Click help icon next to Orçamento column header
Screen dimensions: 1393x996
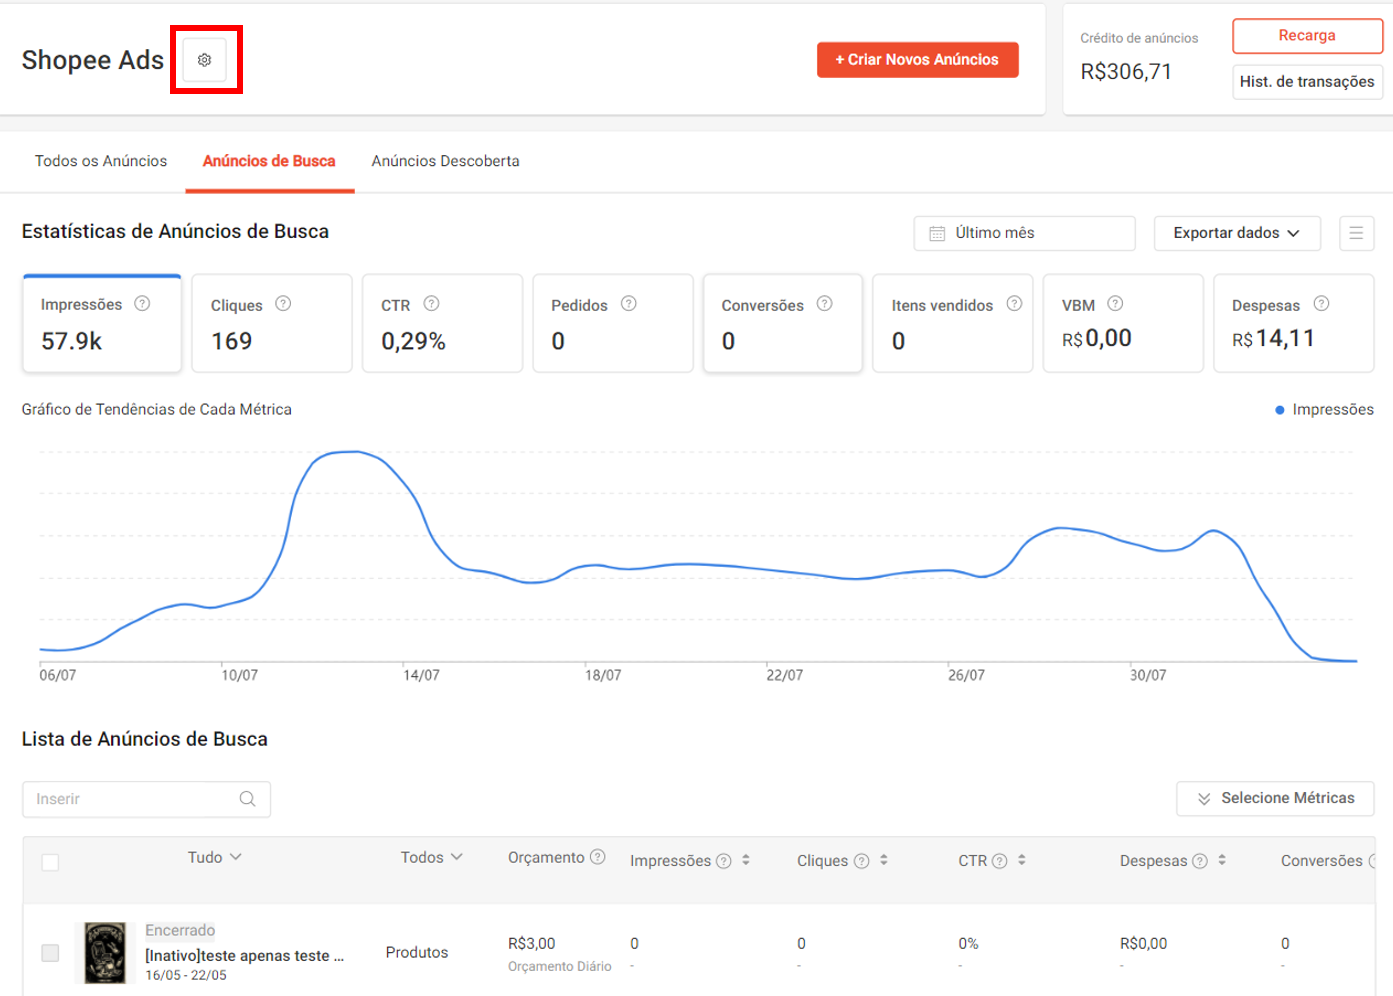click(597, 857)
